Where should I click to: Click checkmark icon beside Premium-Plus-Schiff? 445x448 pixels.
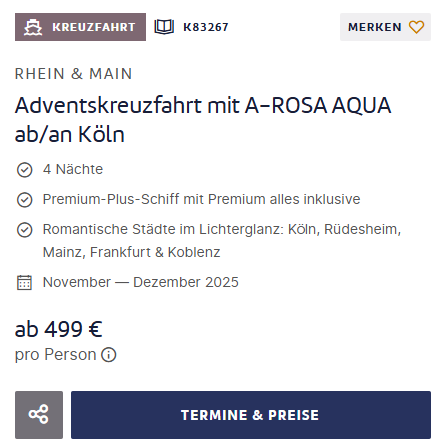[24, 200]
